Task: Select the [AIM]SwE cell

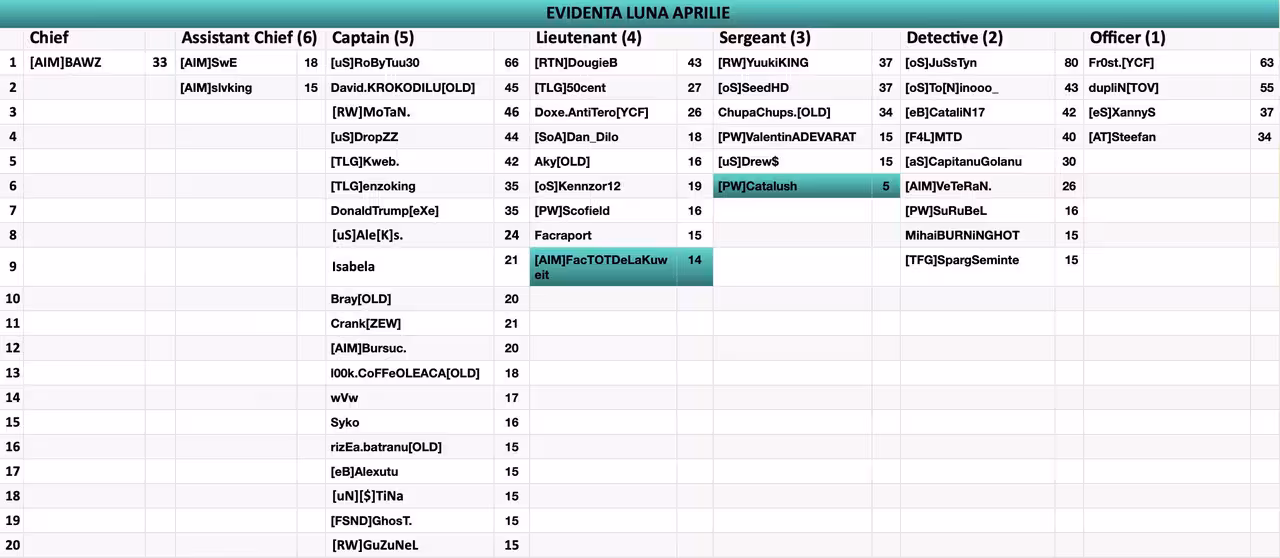Action: click(236, 62)
